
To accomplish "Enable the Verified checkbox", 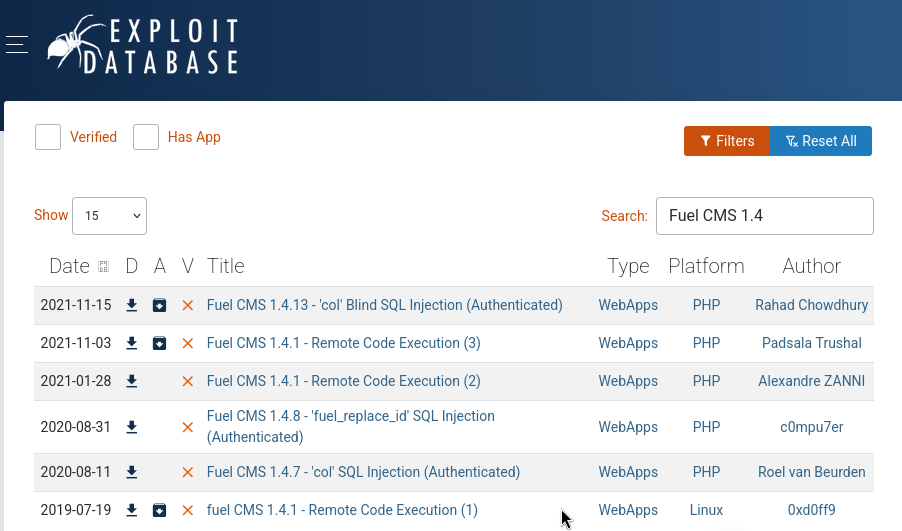I will tap(48, 137).
